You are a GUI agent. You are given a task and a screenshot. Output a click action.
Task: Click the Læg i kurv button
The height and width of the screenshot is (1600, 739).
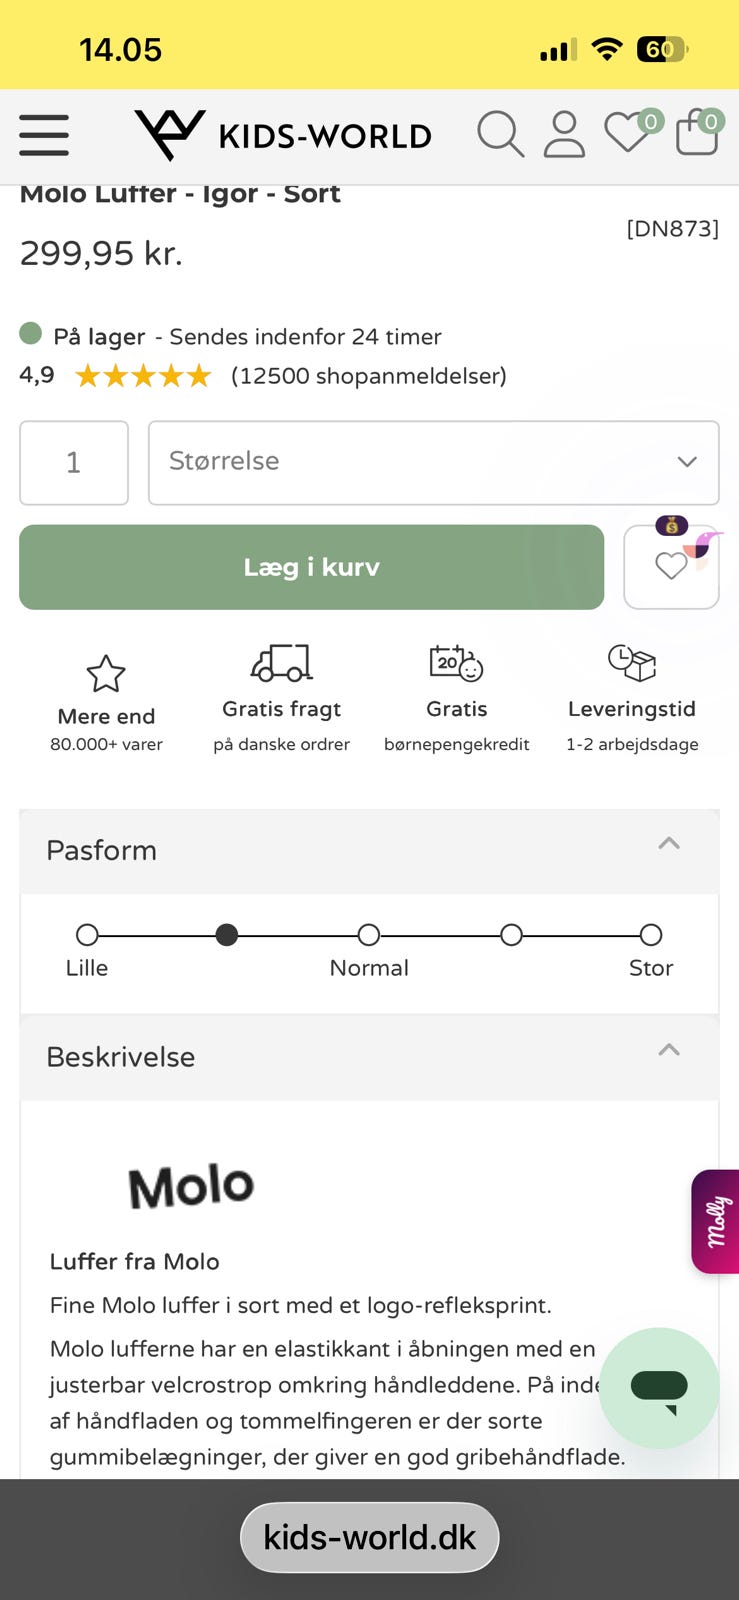(311, 567)
